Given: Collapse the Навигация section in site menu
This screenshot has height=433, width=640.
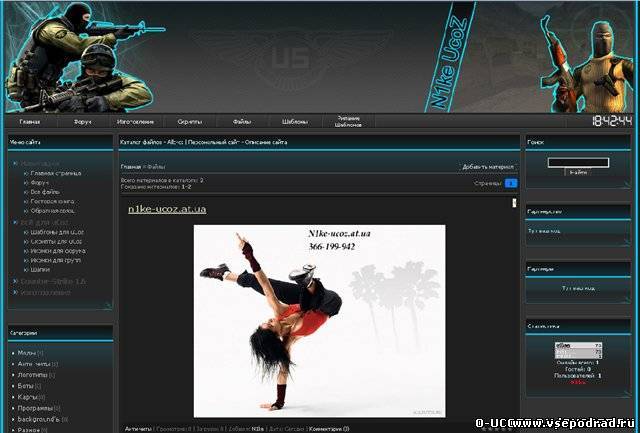Looking at the screenshot, I should (40, 164).
